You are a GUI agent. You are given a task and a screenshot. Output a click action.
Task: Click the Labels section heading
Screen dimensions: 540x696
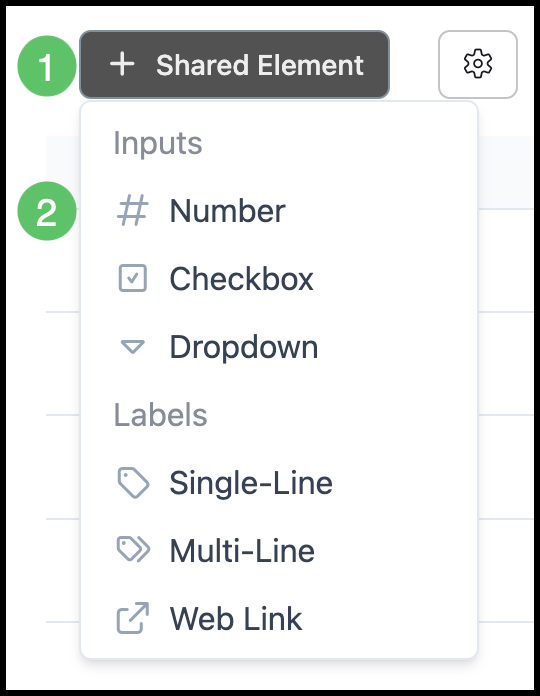point(161,415)
